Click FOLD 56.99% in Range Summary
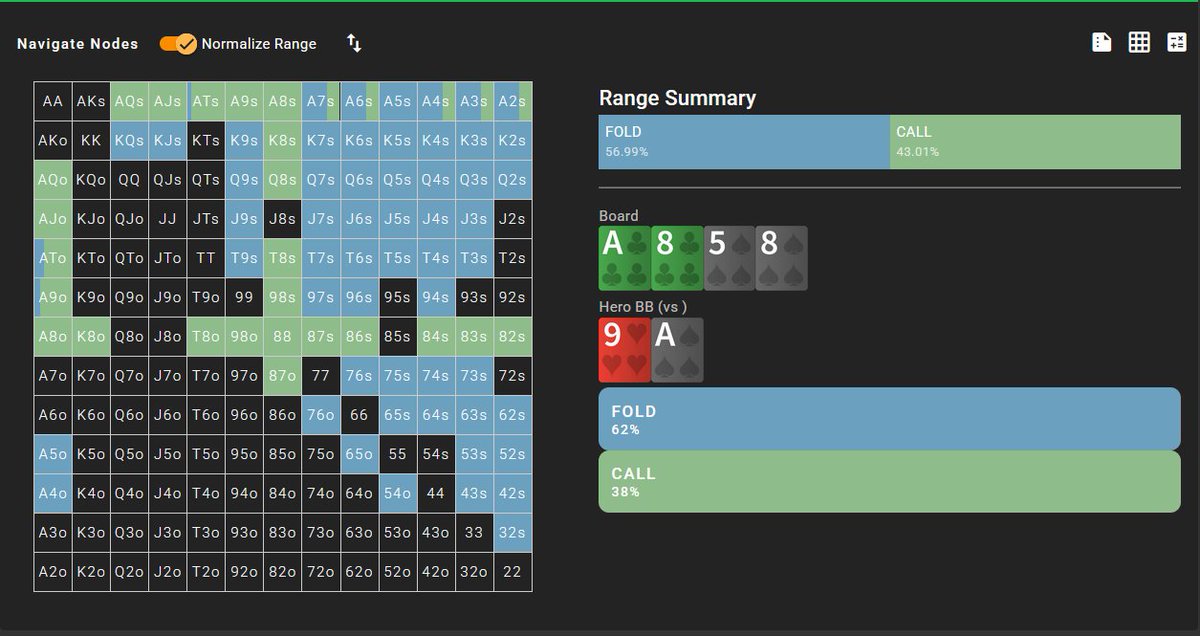 tap(744, 142)
